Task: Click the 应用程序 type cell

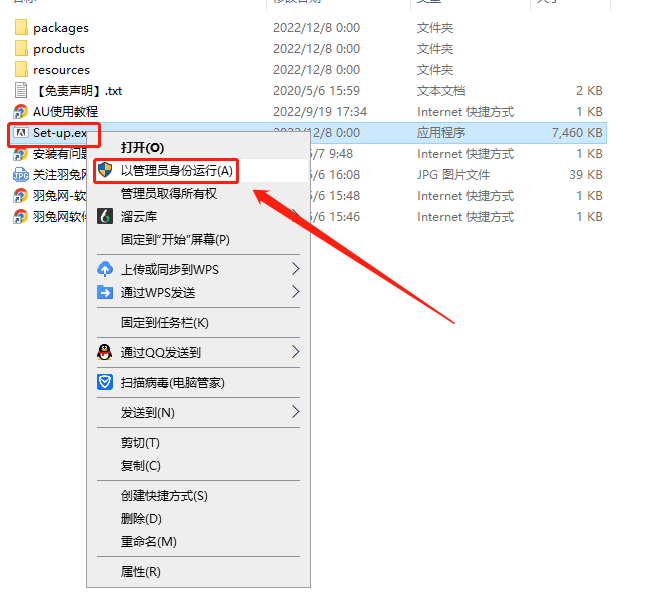Action: coord(441,133)
